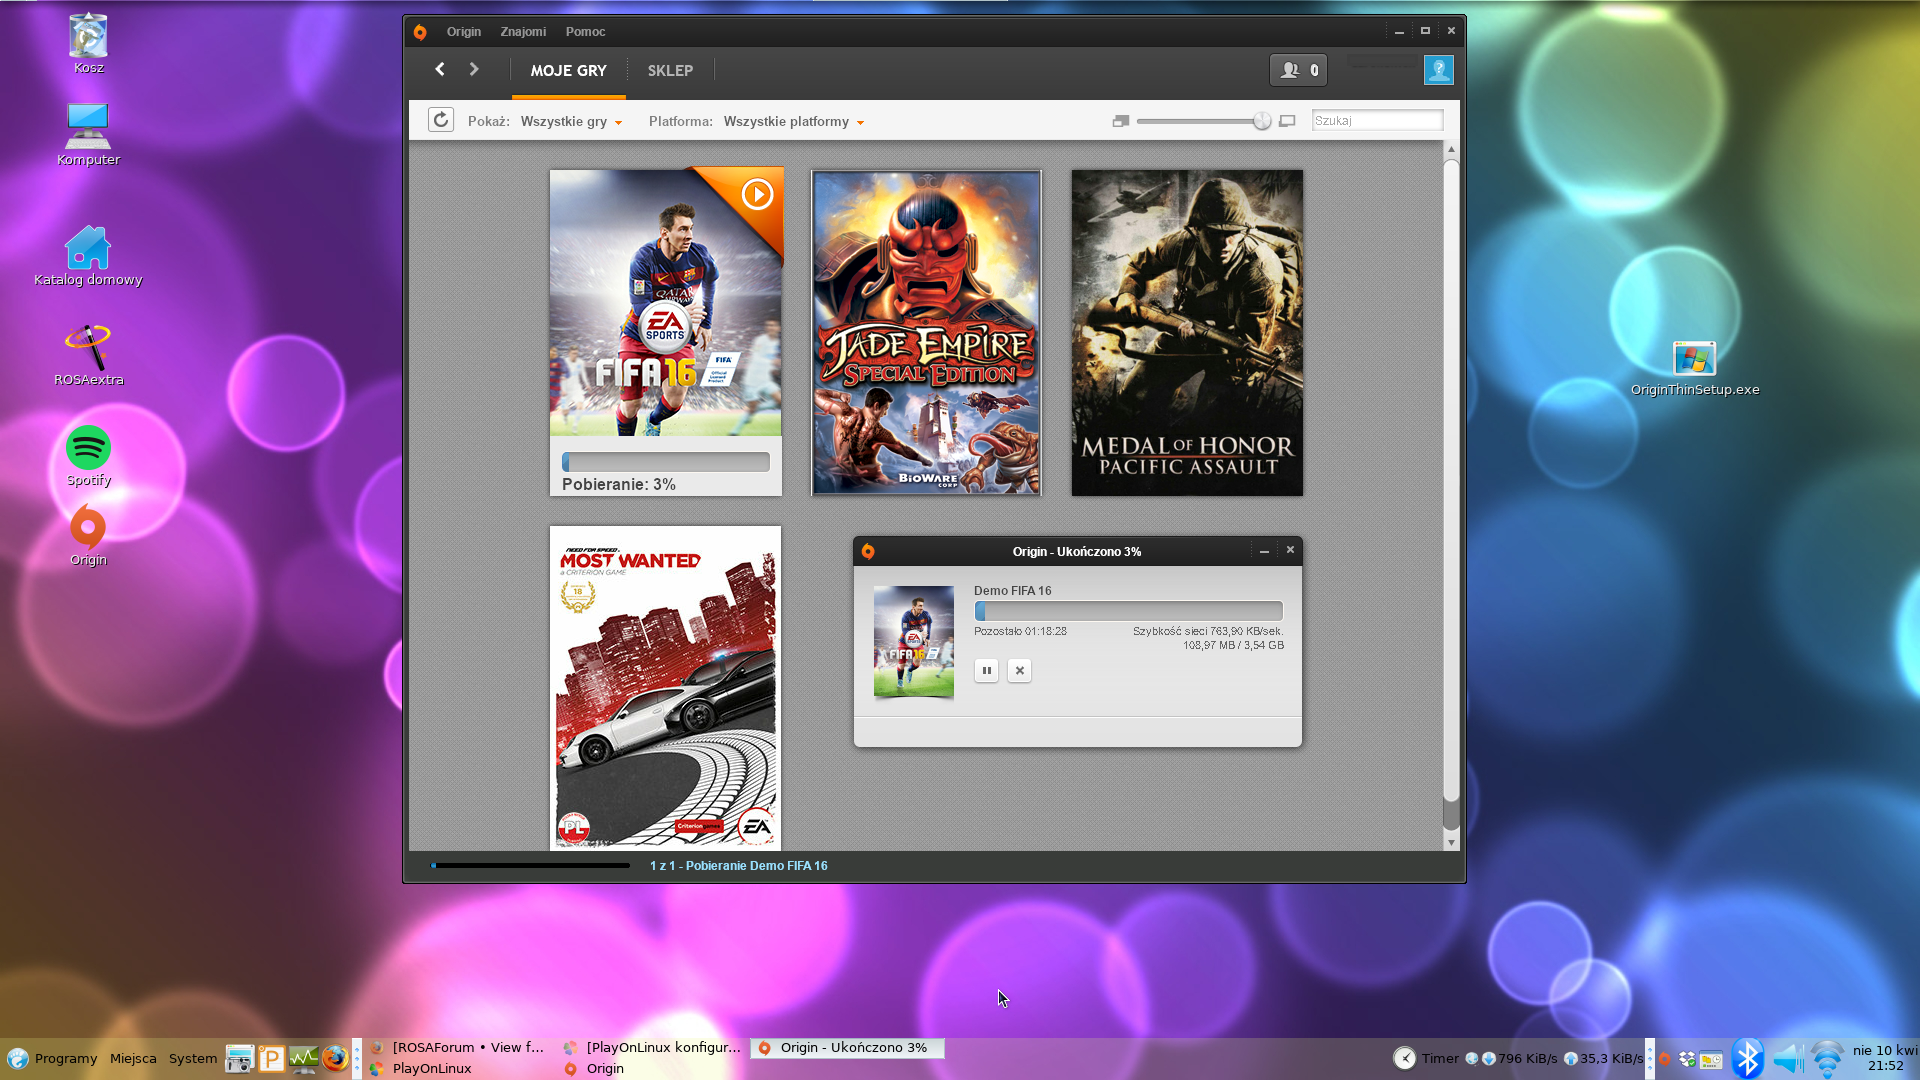Open the Znajomi menu
This screenshot has height=1080, width=1920.
point(523,32)
